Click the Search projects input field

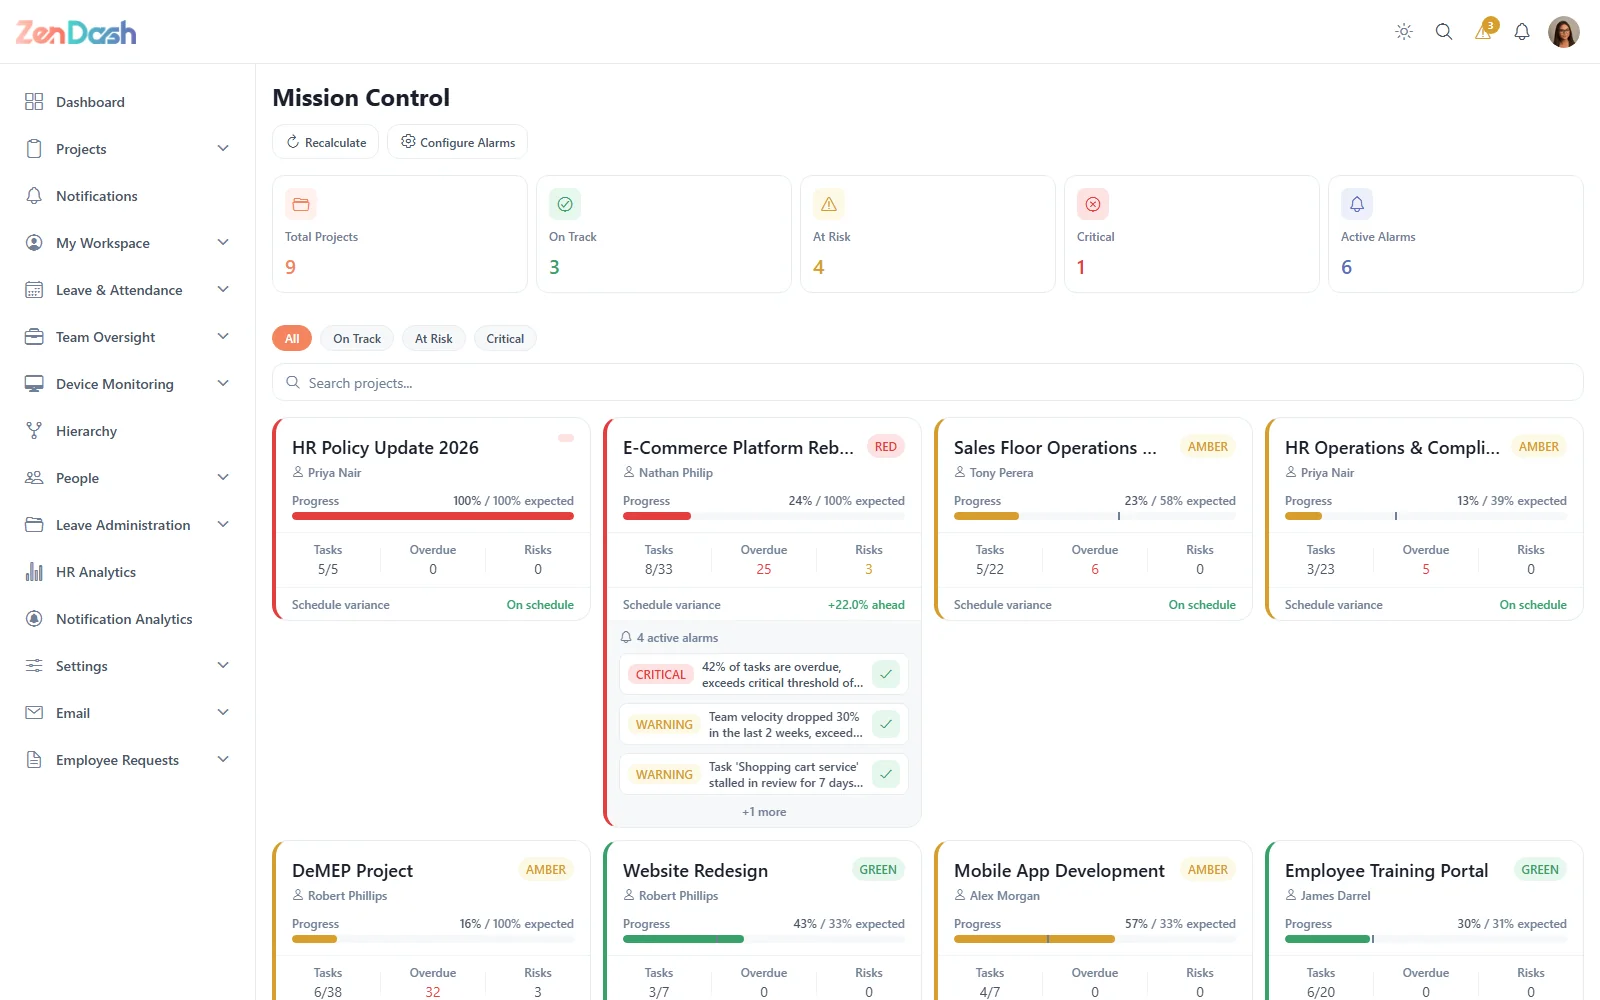click(928, 383)
